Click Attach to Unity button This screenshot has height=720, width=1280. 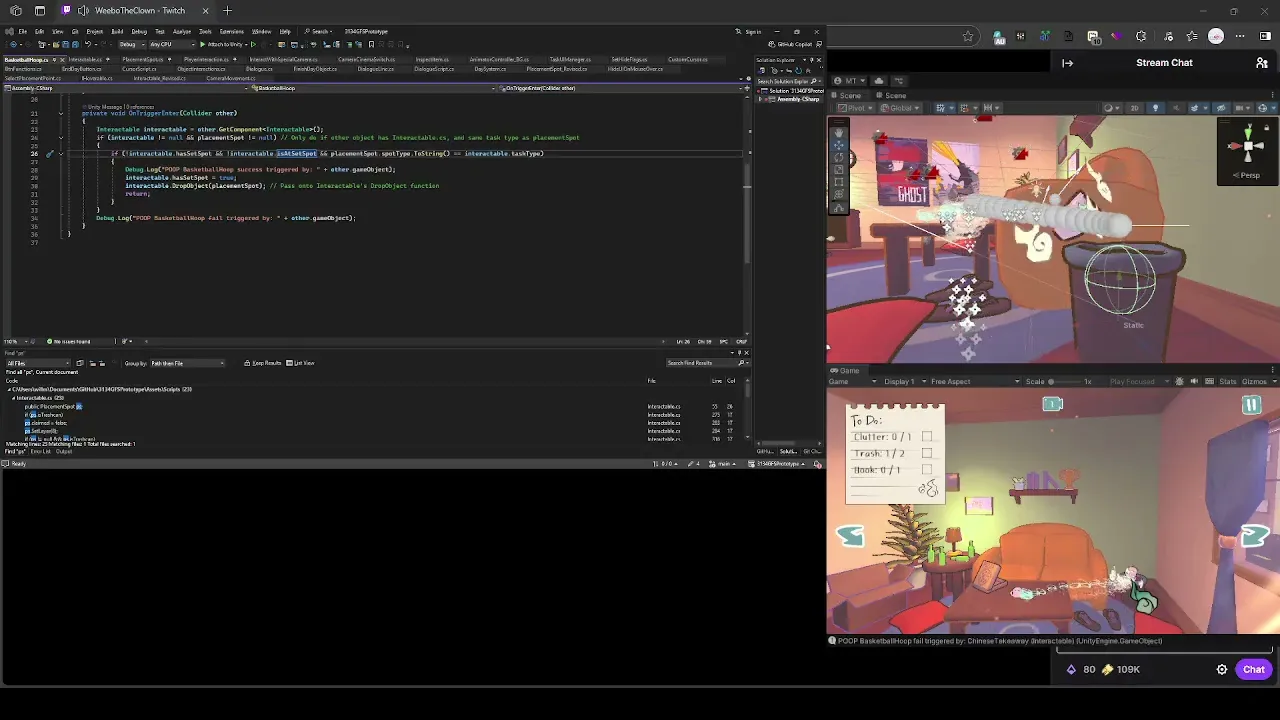(222, 44)
